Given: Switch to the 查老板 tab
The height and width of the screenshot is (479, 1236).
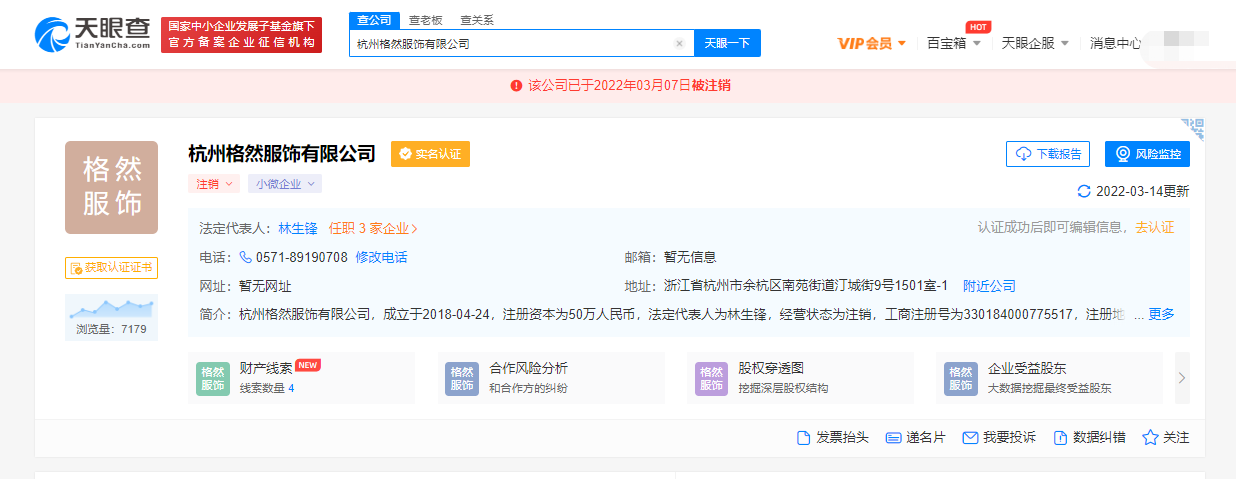Looking at the screenshot, I should point(426,20).
